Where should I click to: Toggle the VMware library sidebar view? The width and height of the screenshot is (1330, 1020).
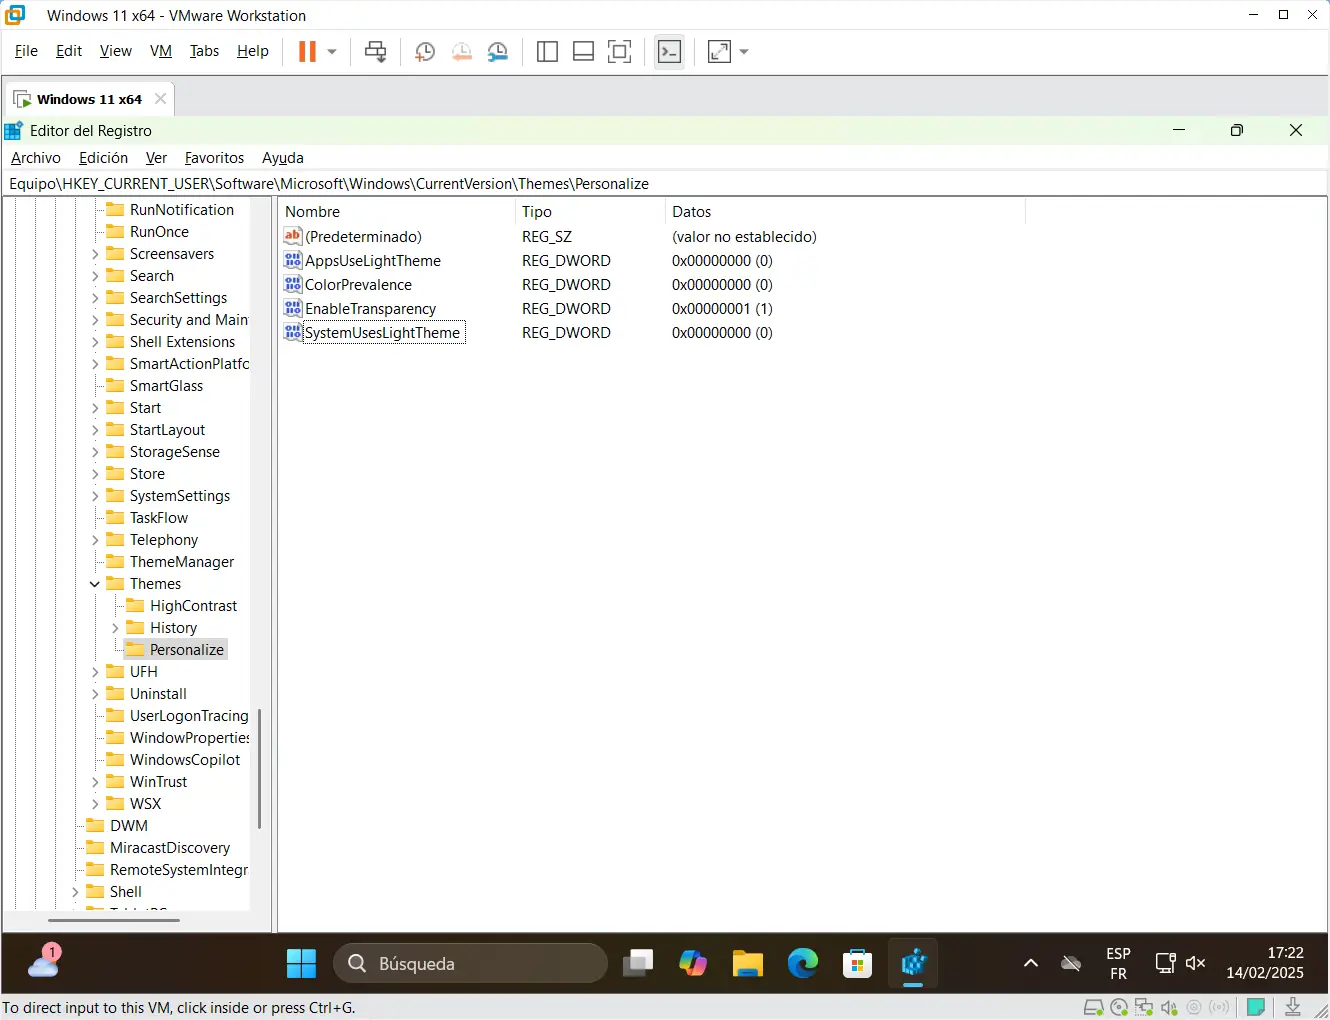[547, 52]
